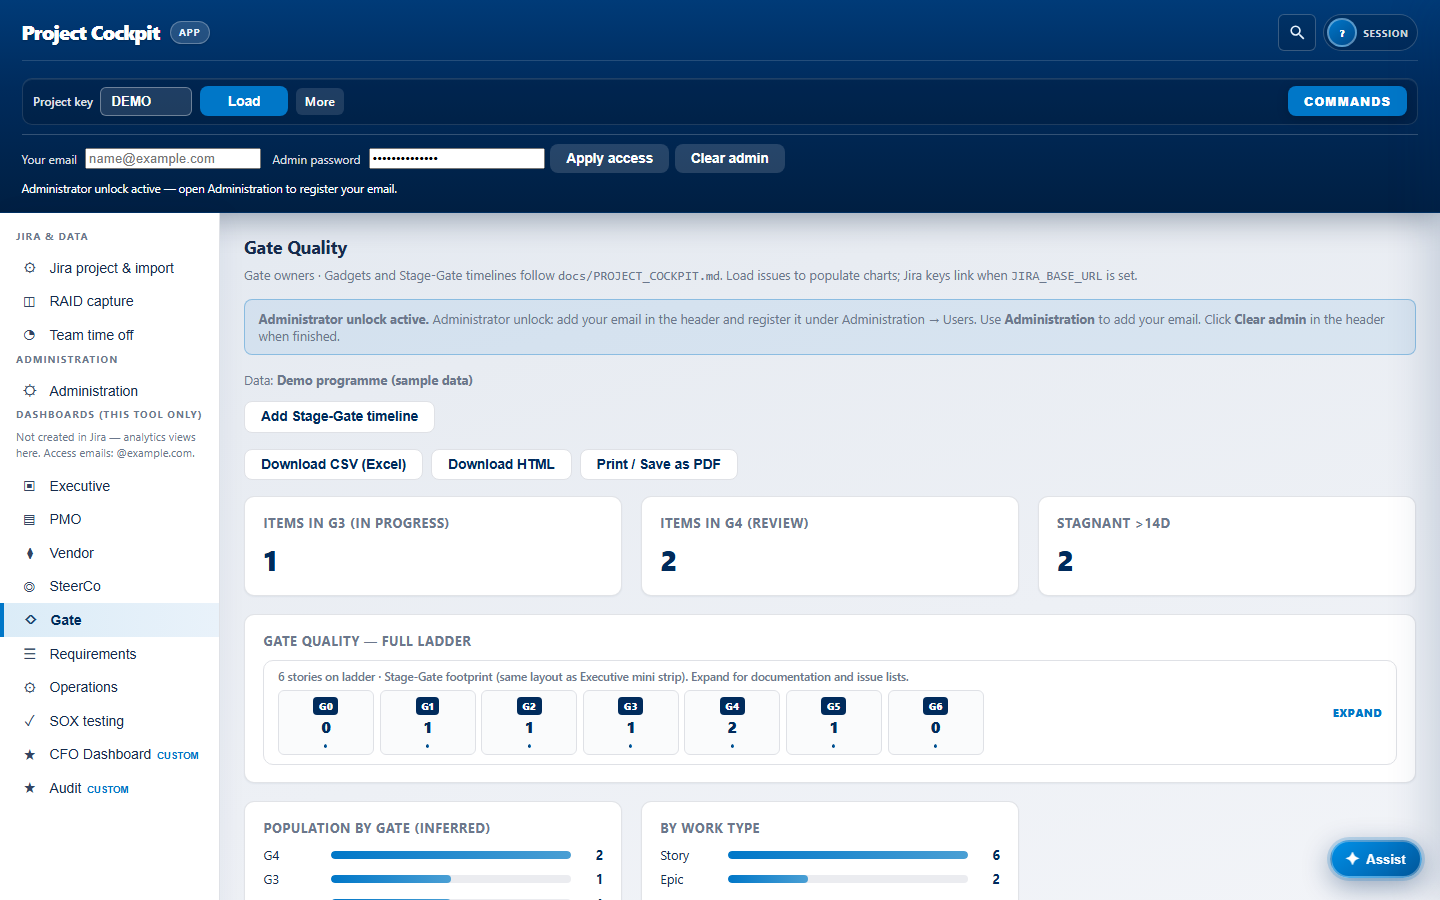Click Clear admin button
1440x900 pixels.
(730, 158)
